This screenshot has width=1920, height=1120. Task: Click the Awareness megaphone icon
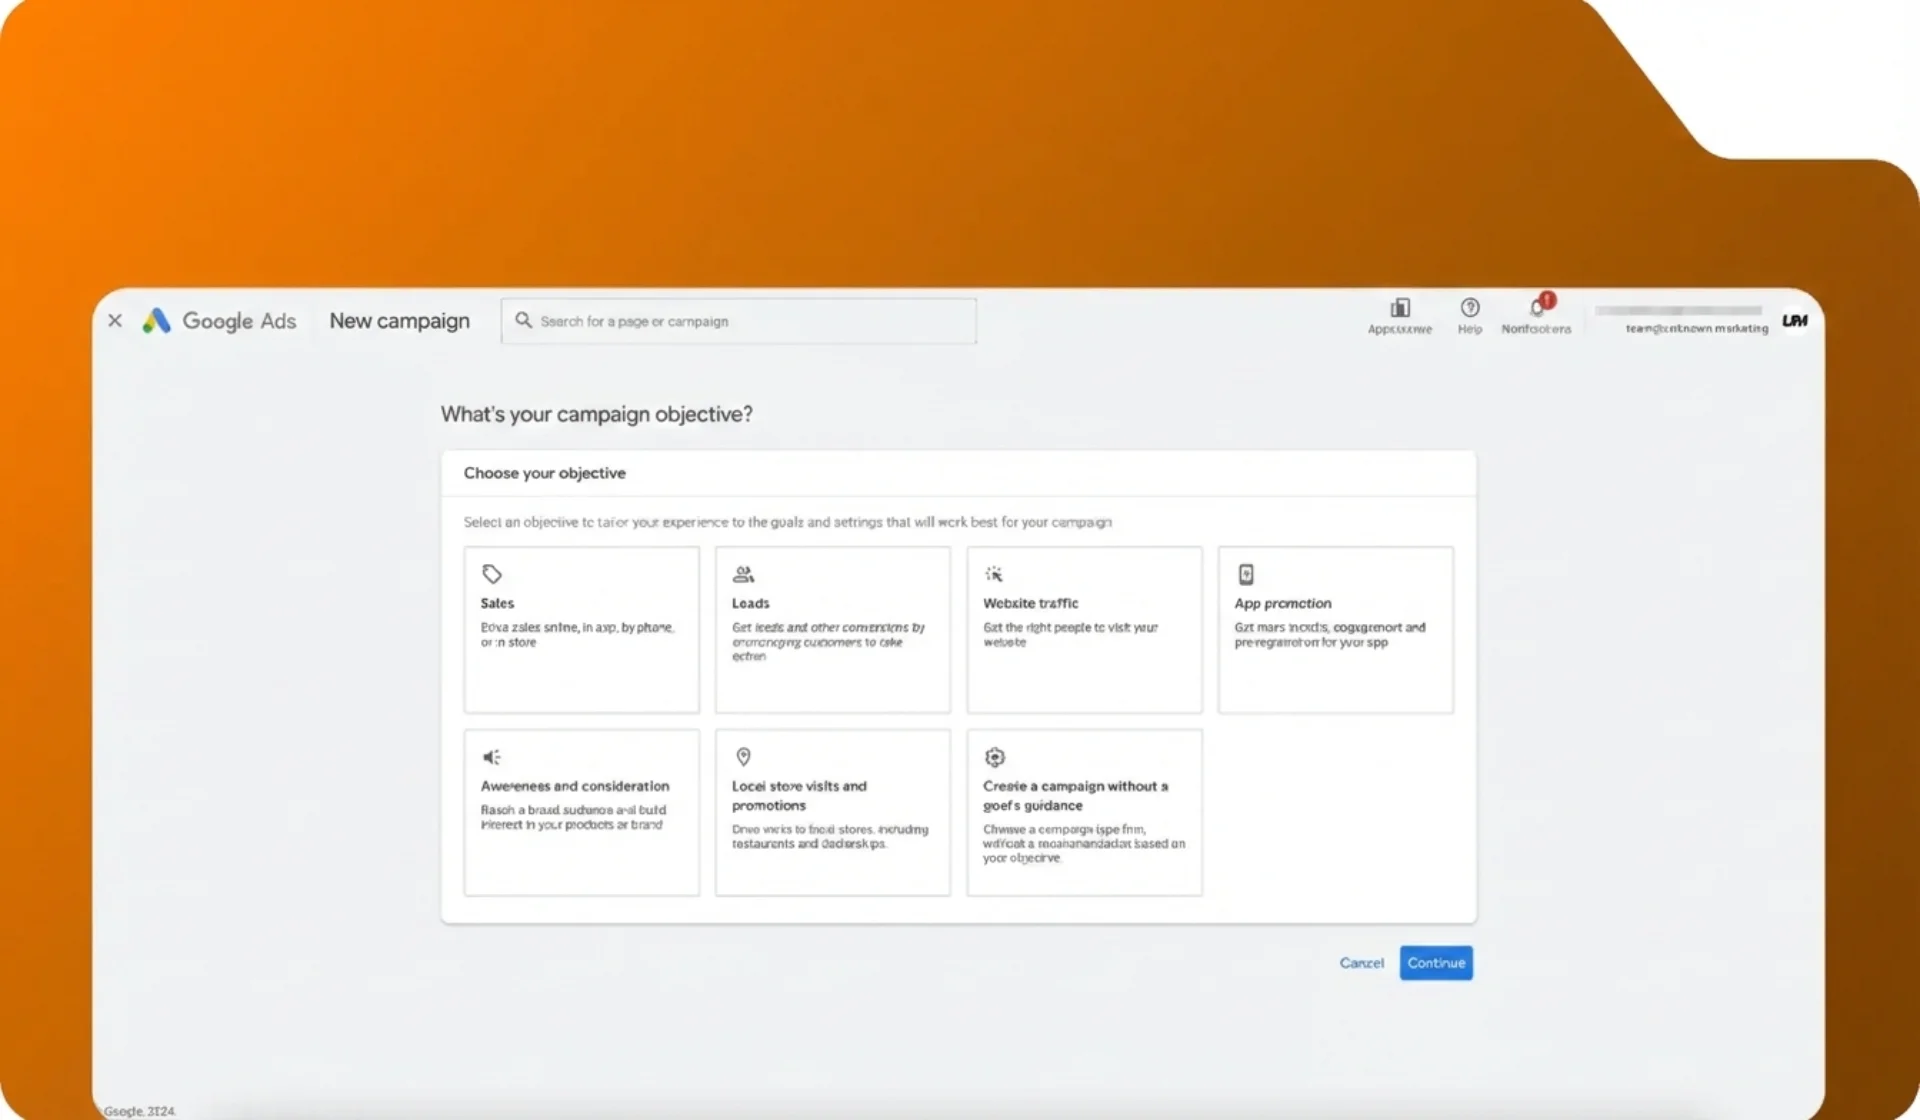(x=491, y=757)
